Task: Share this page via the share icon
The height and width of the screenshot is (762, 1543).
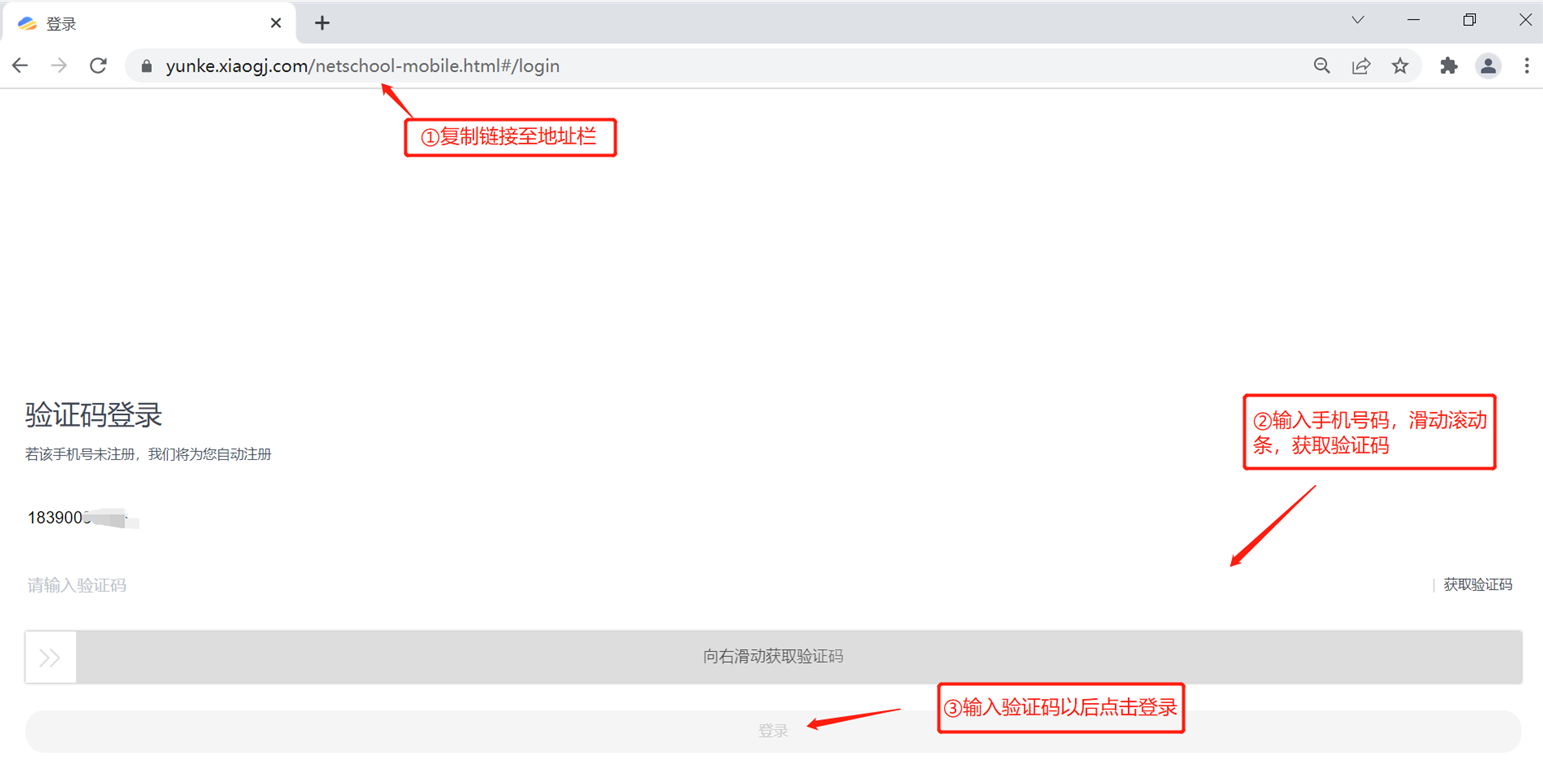Action: tap(1361, 66)
